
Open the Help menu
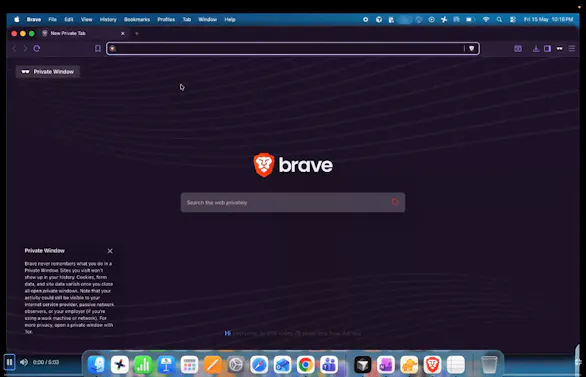[x=230, y=19]
